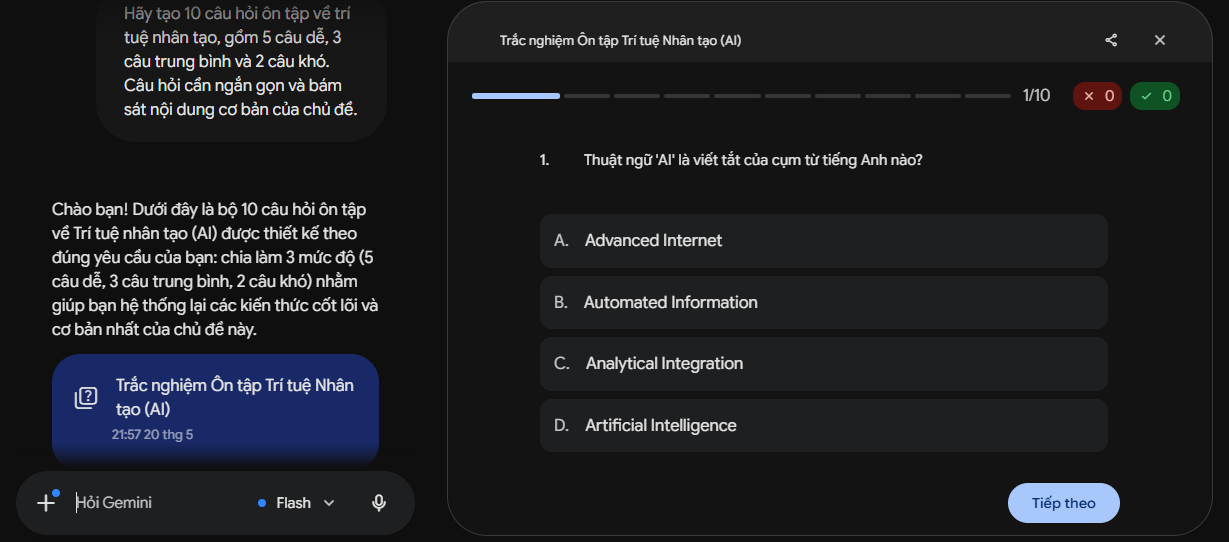Click the quiz card icon beside title
The image size is (1229, 542).
click(x=86, y=398)
